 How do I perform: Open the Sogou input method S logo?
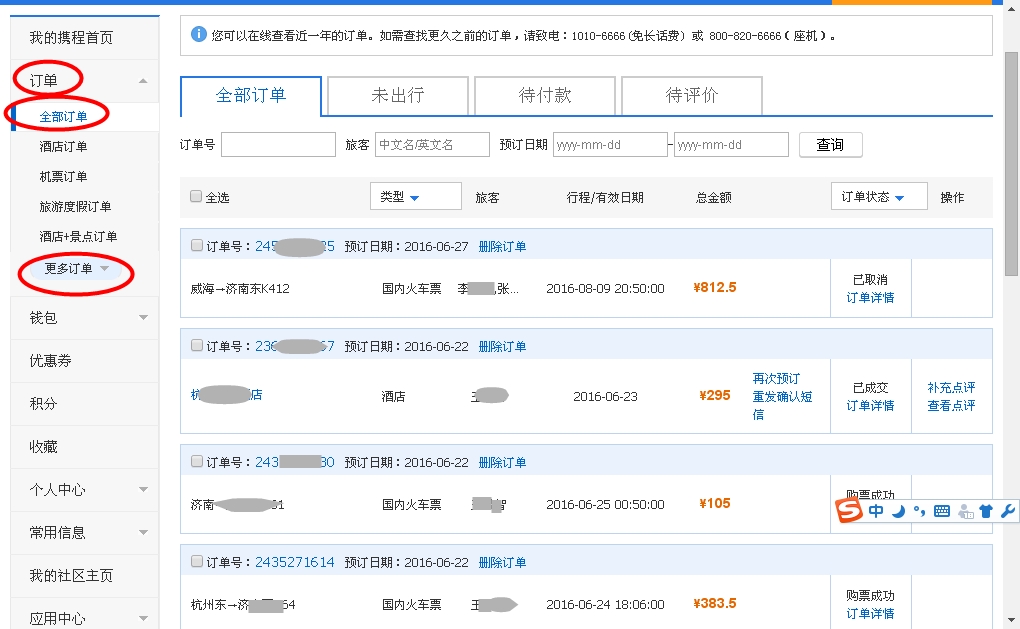tap(849, 511)
